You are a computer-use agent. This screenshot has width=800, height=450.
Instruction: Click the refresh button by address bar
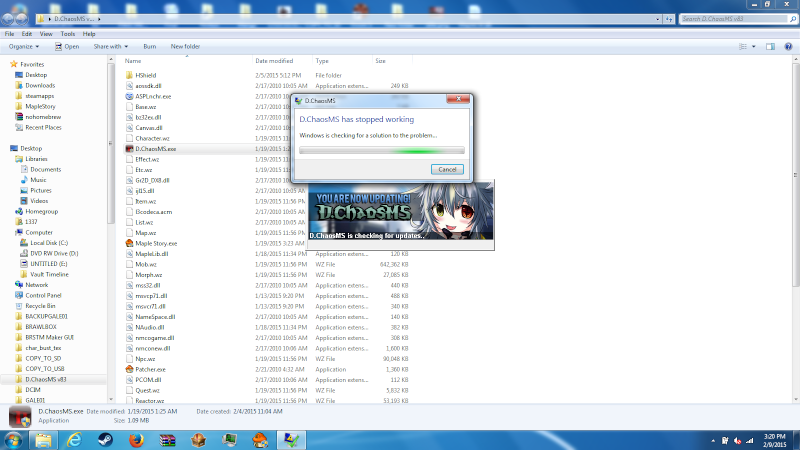tap(669, 19)
